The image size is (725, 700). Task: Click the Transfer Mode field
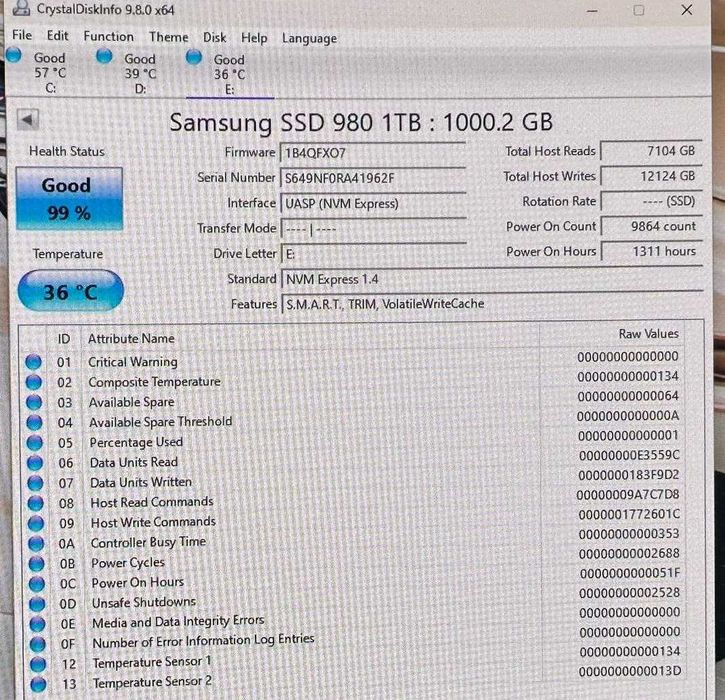(x=373, y=229)
